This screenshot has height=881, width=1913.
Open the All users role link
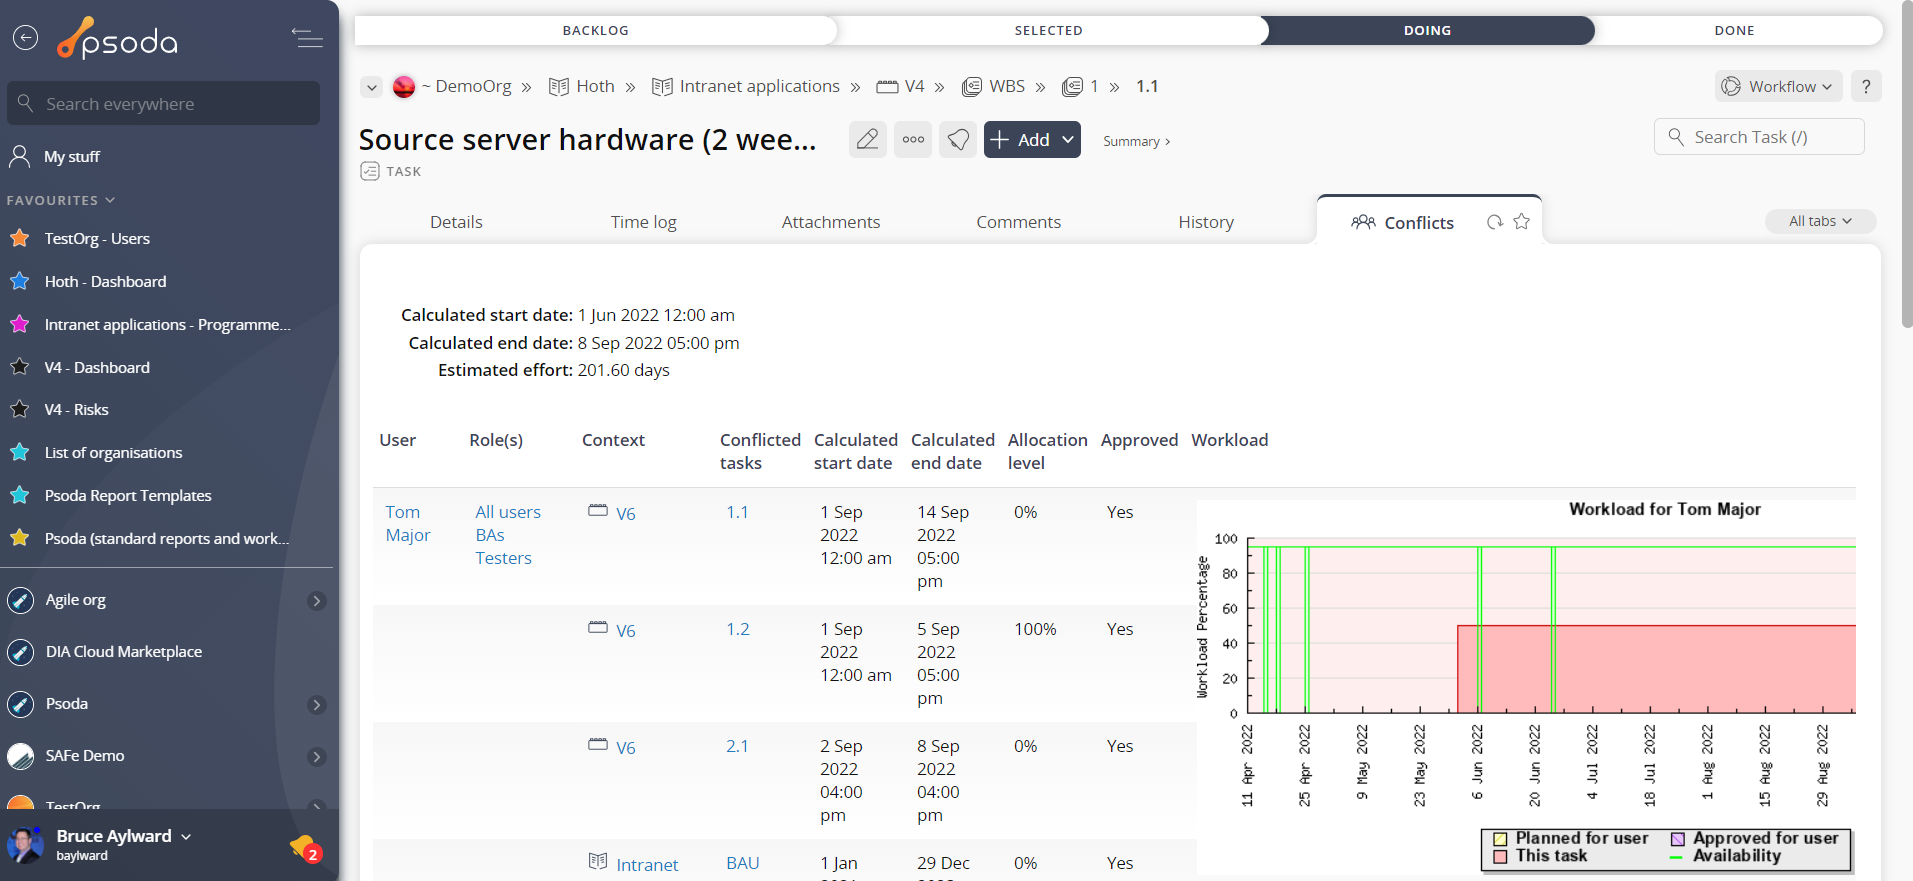pyautogui.click(x=508, y=512)
